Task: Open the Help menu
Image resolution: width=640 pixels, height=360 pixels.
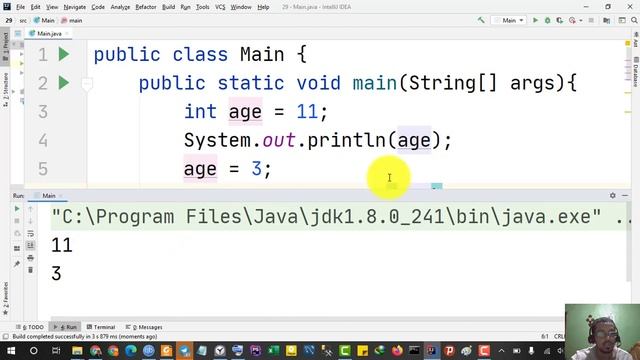Action: pos(263,7)
